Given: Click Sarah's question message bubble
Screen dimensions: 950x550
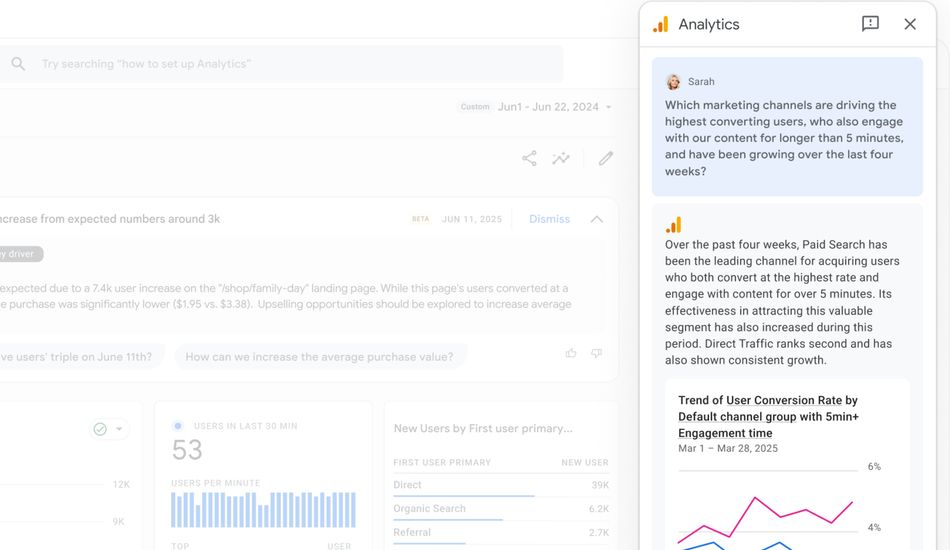Looking at the screenshot, I should tap(787, 127).
